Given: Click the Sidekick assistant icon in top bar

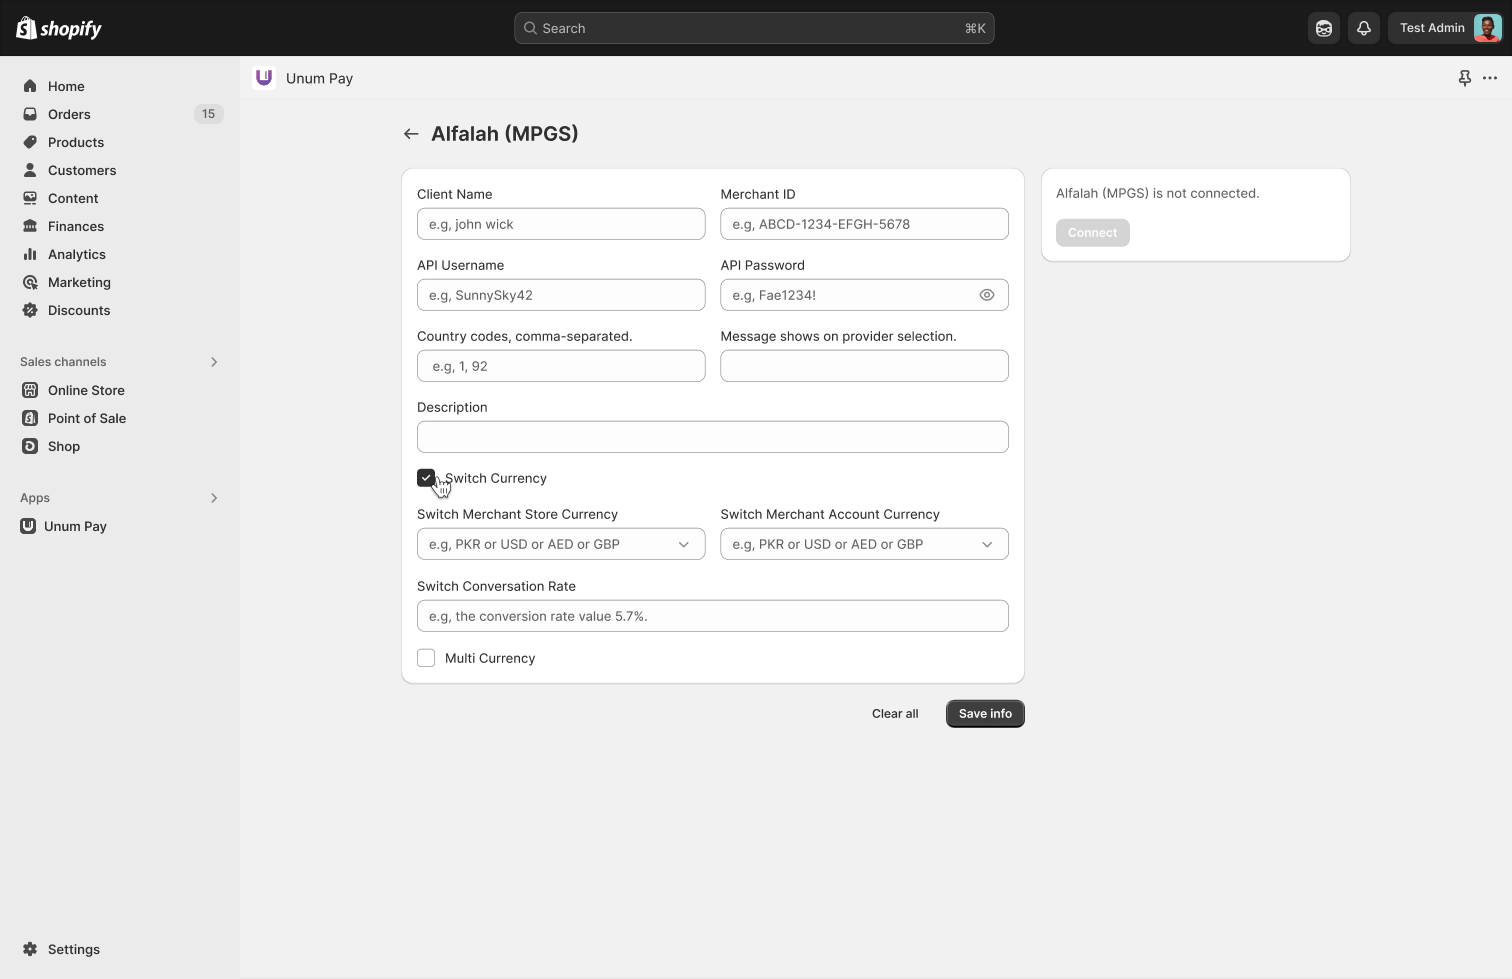Looking at the screenshot, I should click(1324, 28).
